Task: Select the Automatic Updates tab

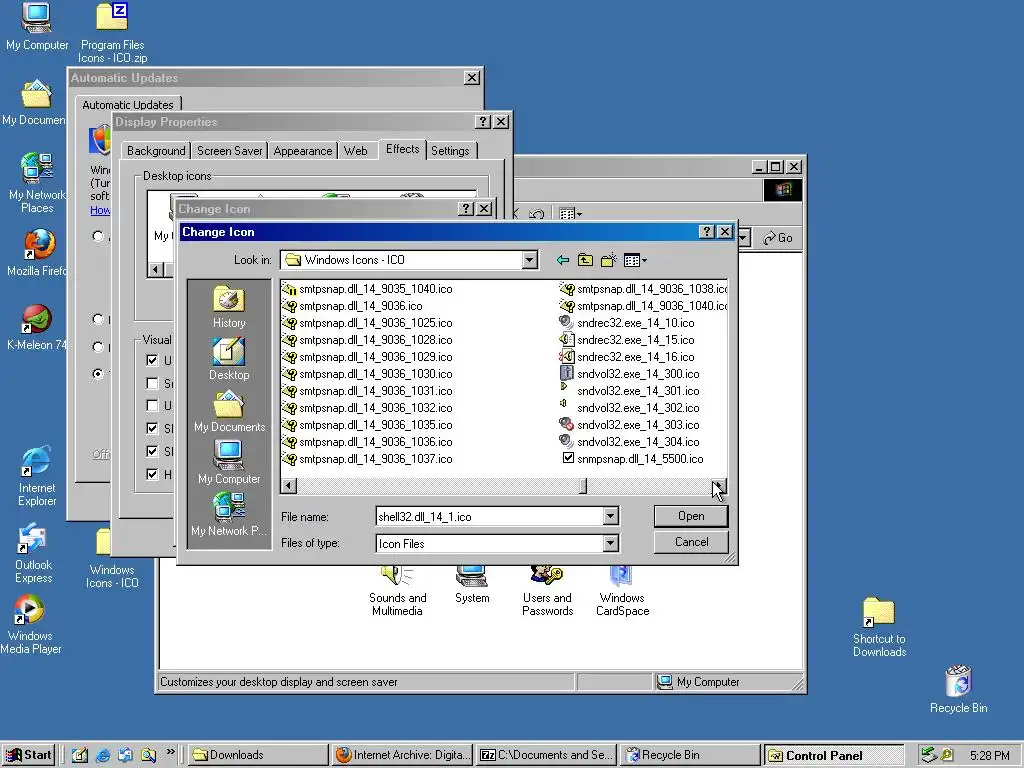Action: (128, 104)
